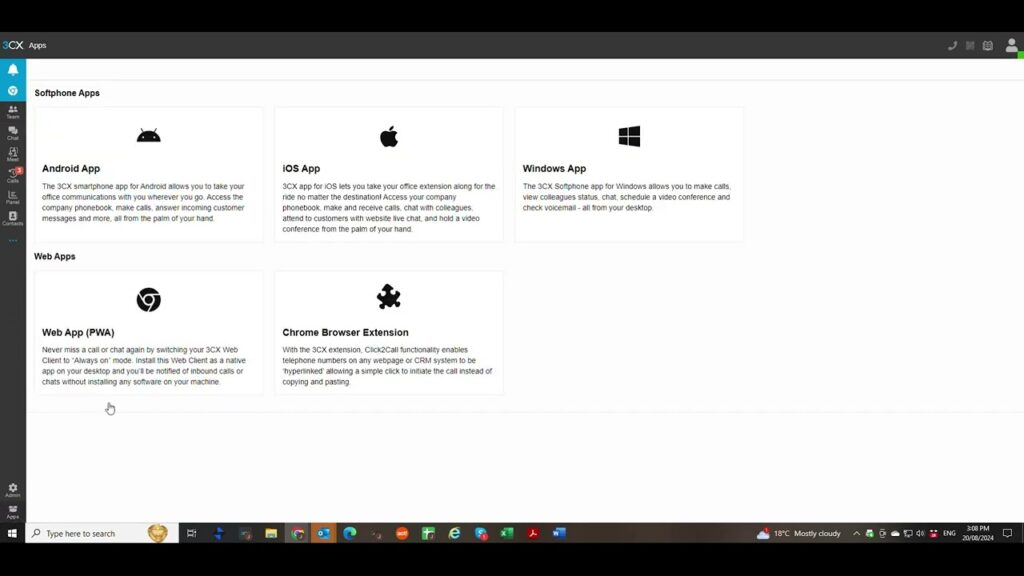Click the dialer phone icon in header

pyautogui.click(x=952, y=45)
